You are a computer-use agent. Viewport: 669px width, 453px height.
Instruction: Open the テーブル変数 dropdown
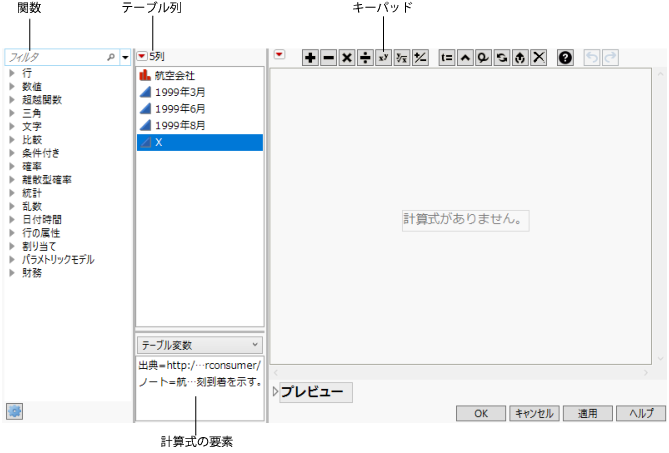200,345
